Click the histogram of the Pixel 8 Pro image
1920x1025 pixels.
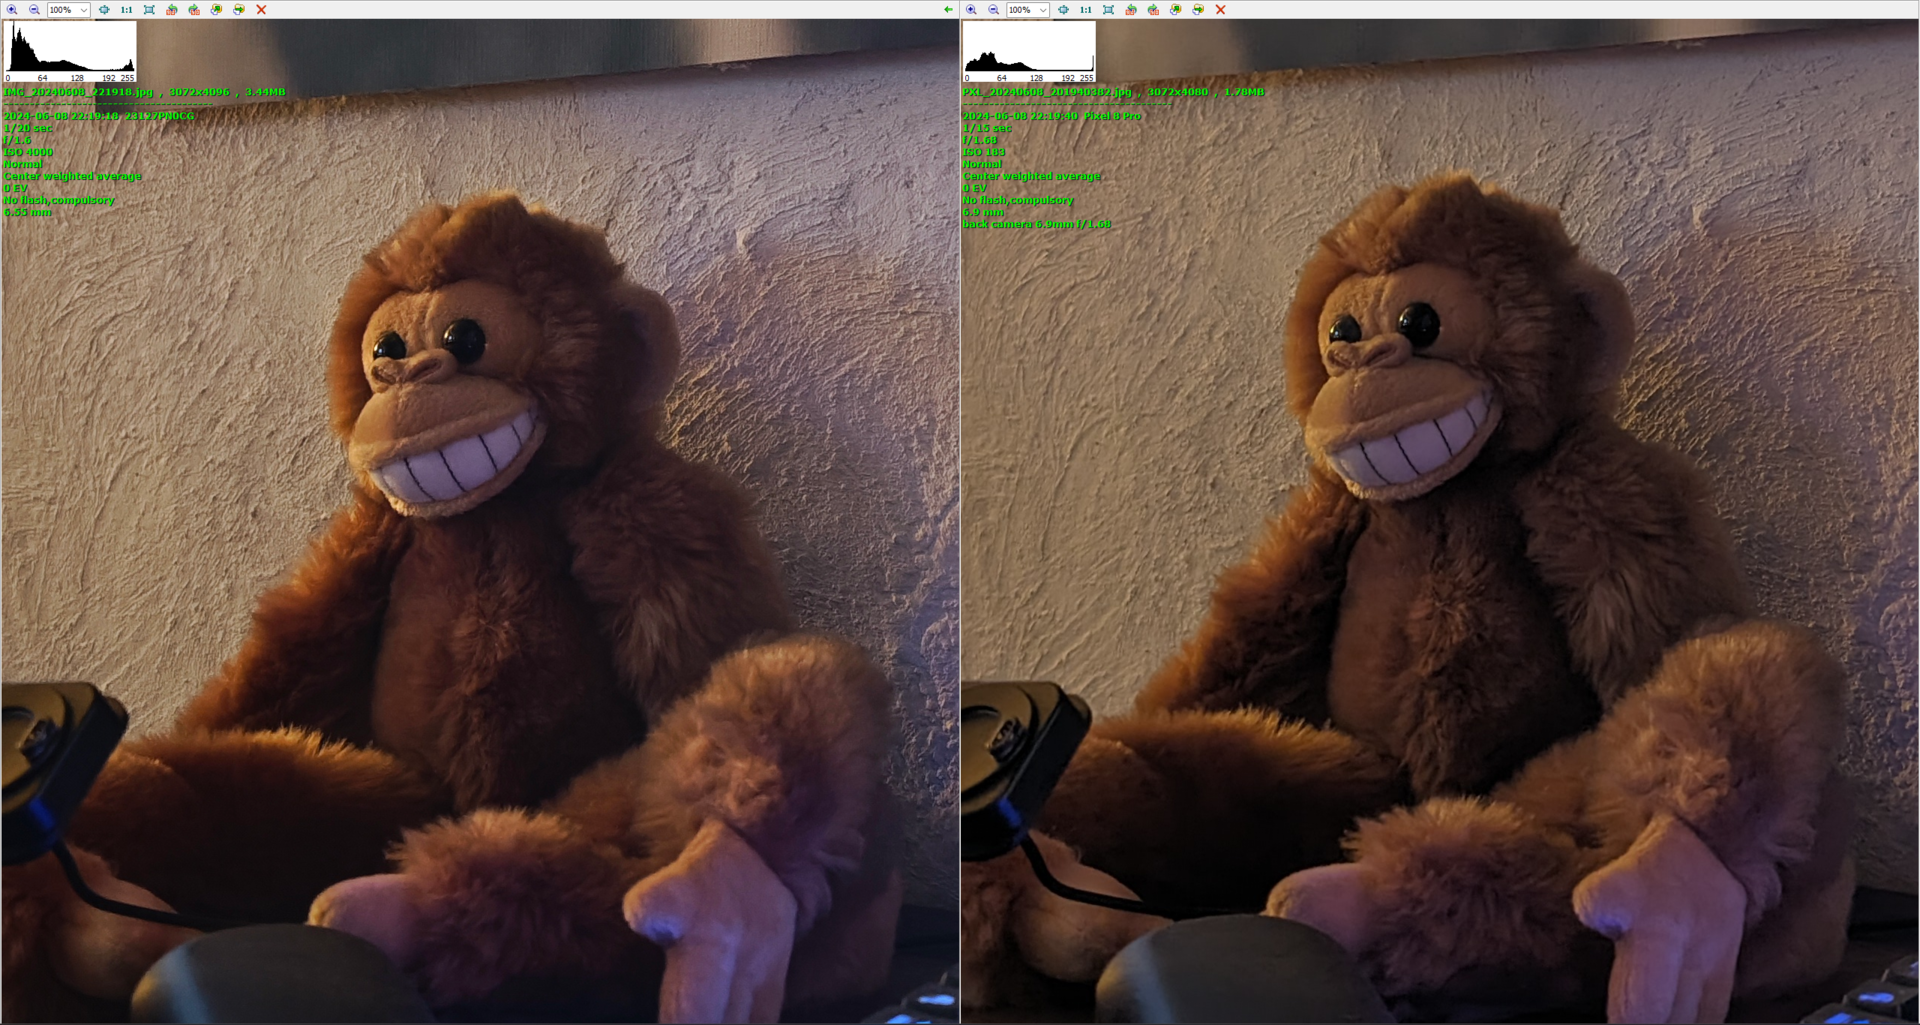[x=1029, y=51]
